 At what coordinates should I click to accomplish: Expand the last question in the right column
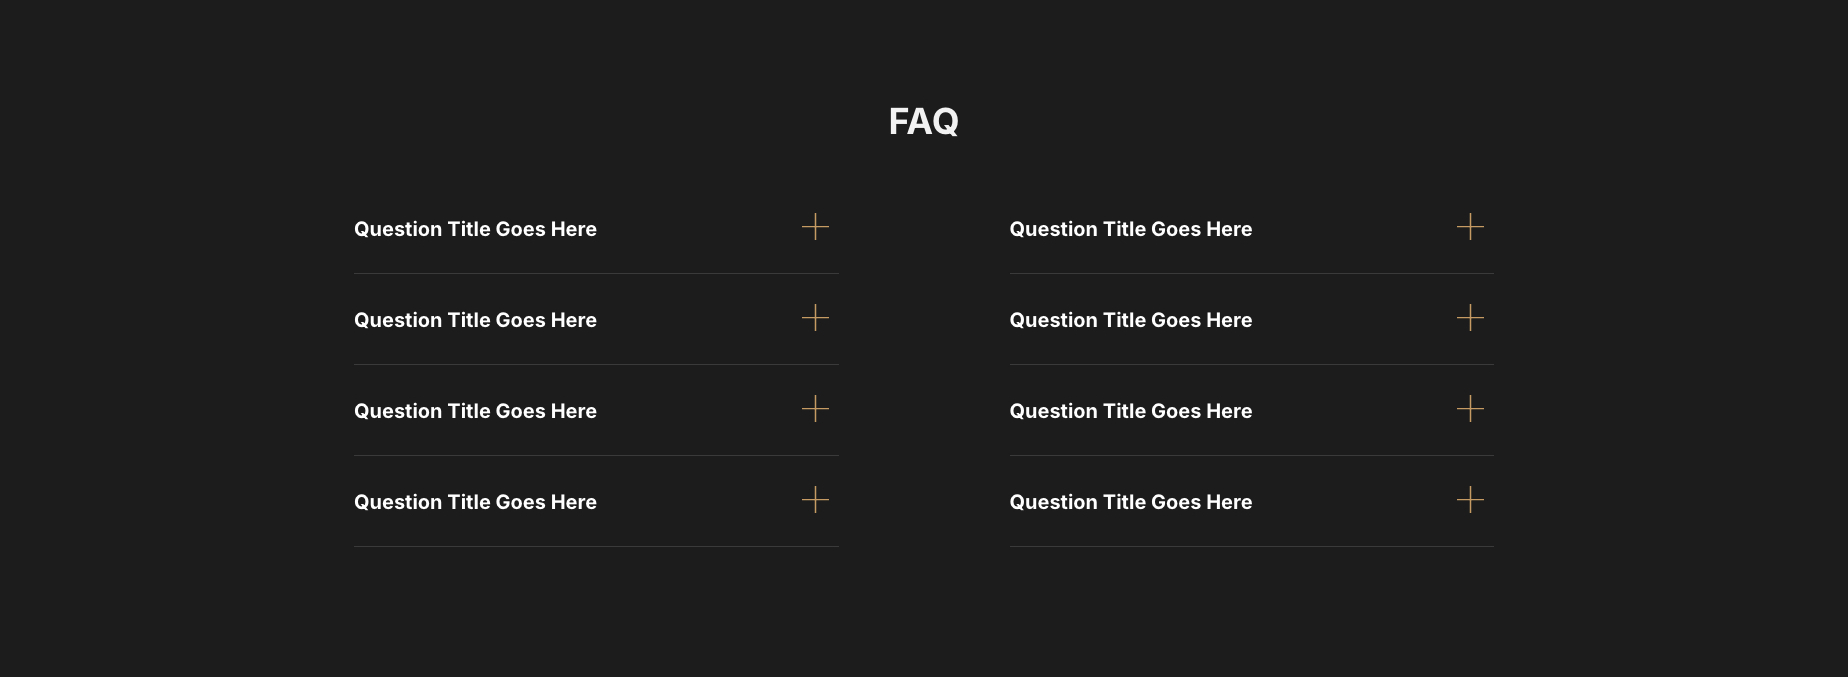point(1470,500)
